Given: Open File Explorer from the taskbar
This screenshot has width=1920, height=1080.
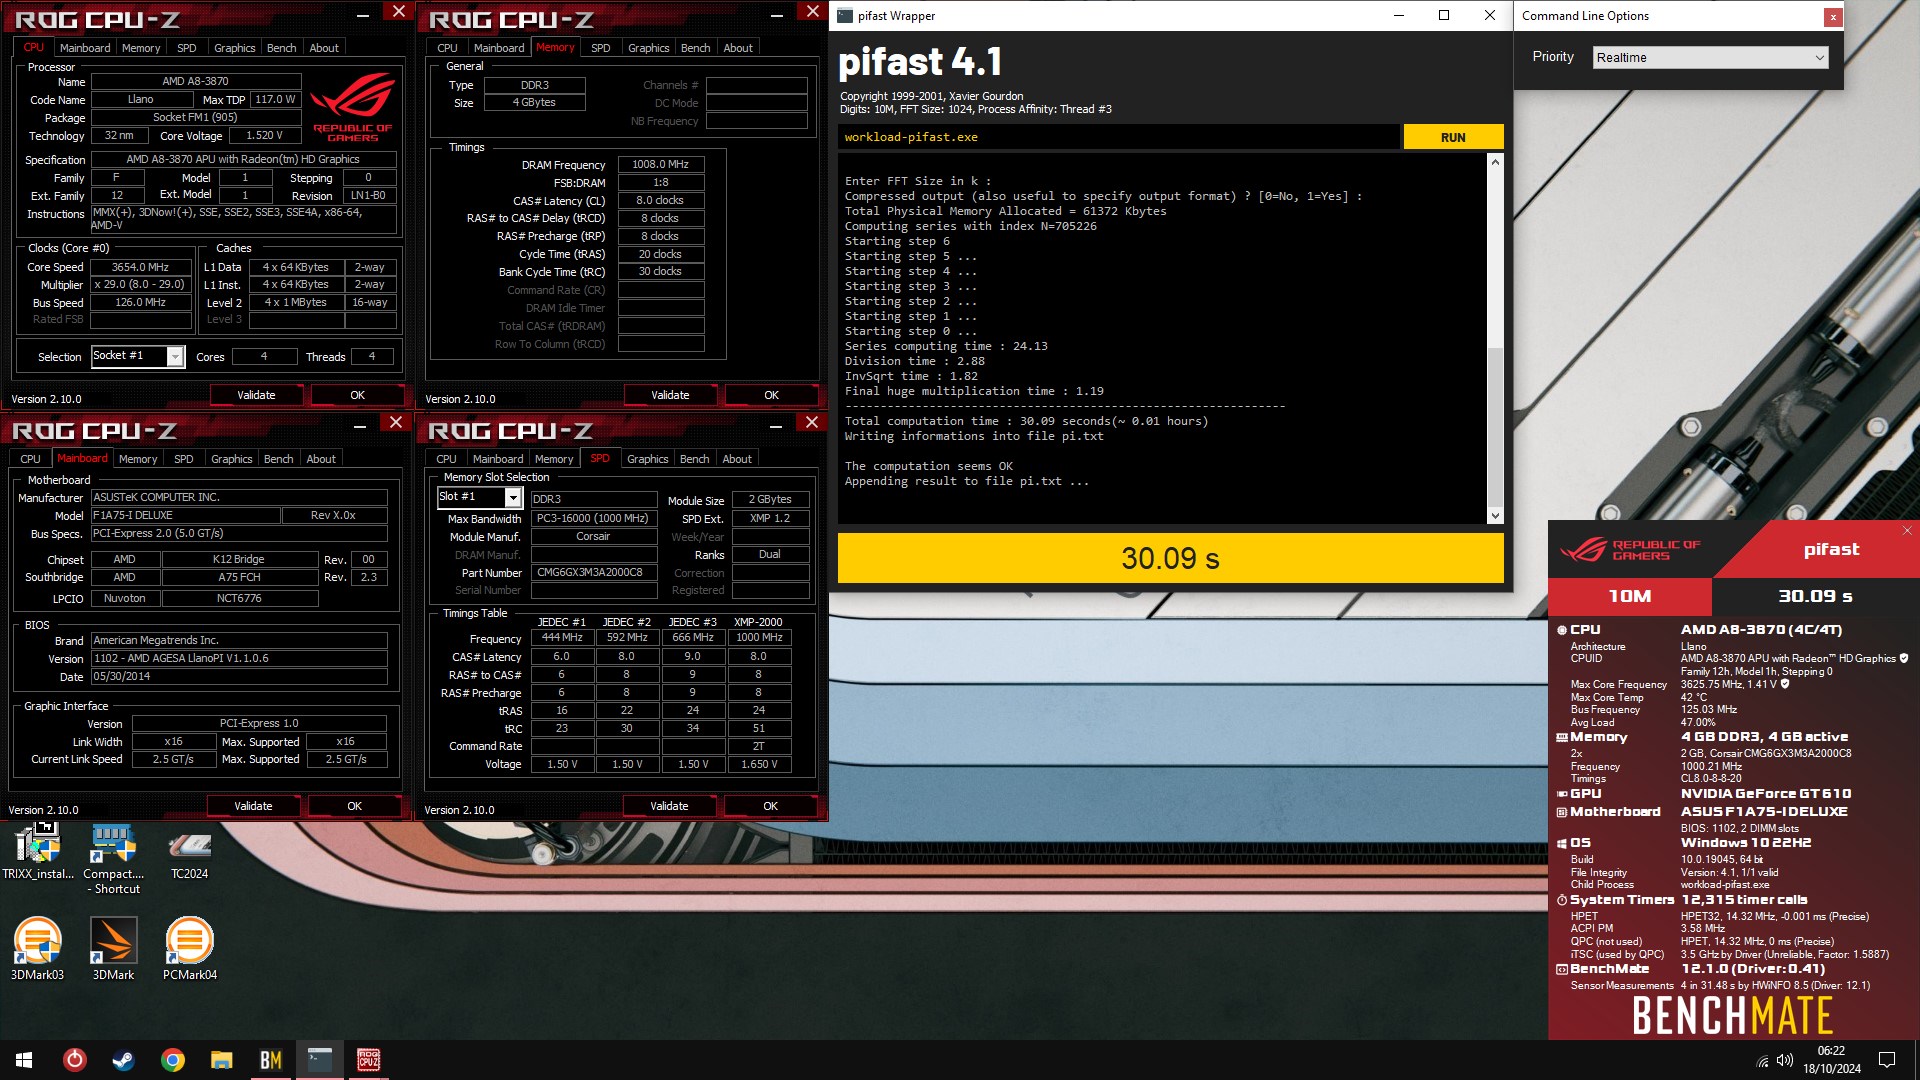Looking at the screenshot, I should 222,1060.
